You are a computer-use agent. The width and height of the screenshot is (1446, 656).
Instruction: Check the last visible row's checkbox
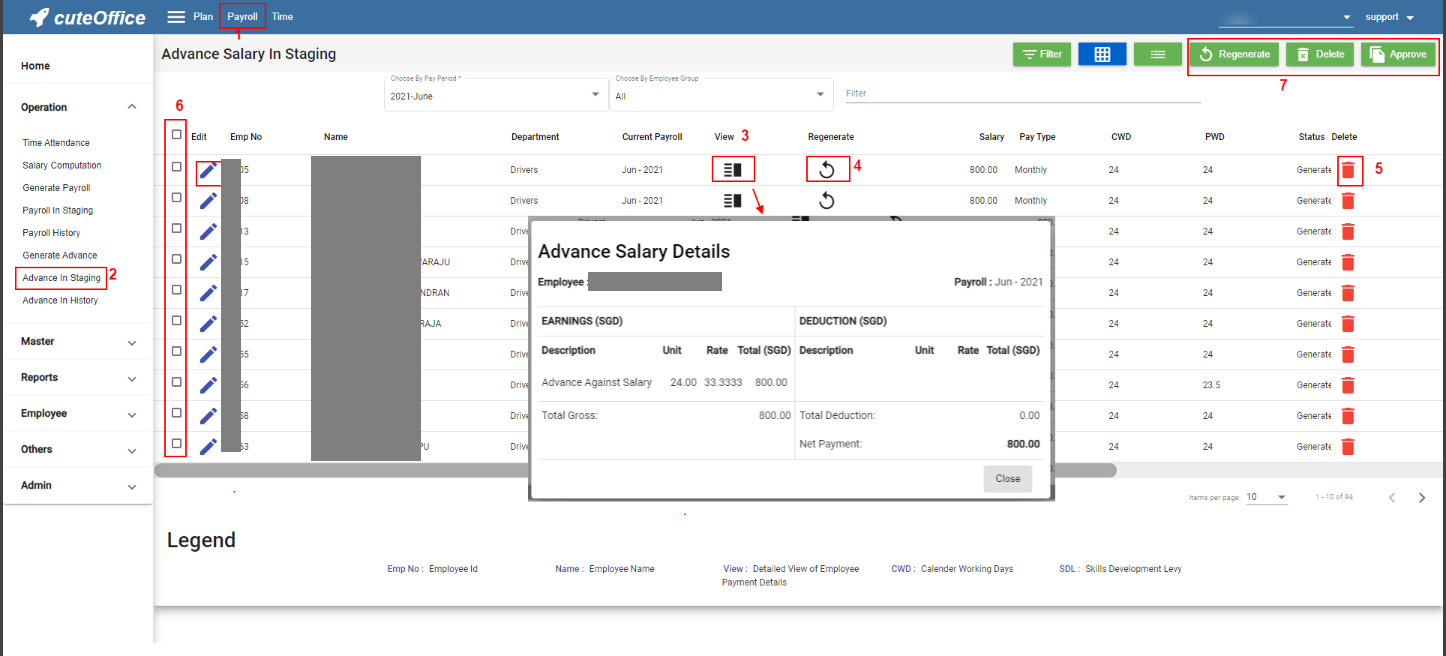(x=177, y=443)
